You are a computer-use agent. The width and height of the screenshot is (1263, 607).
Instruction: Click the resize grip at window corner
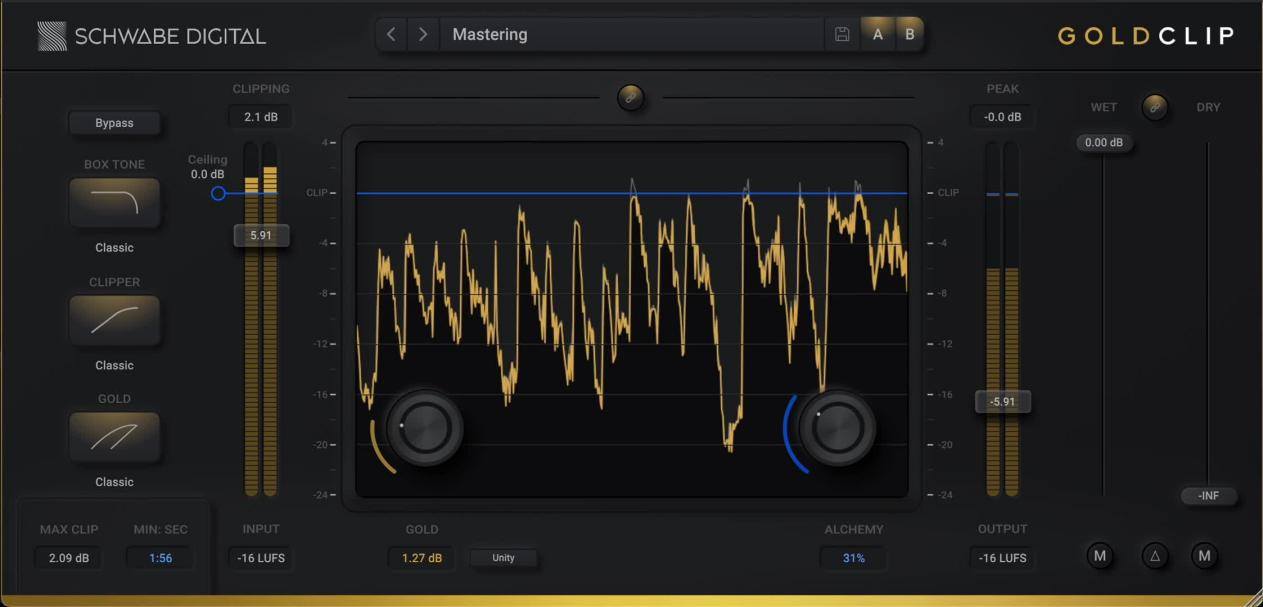1252,597
